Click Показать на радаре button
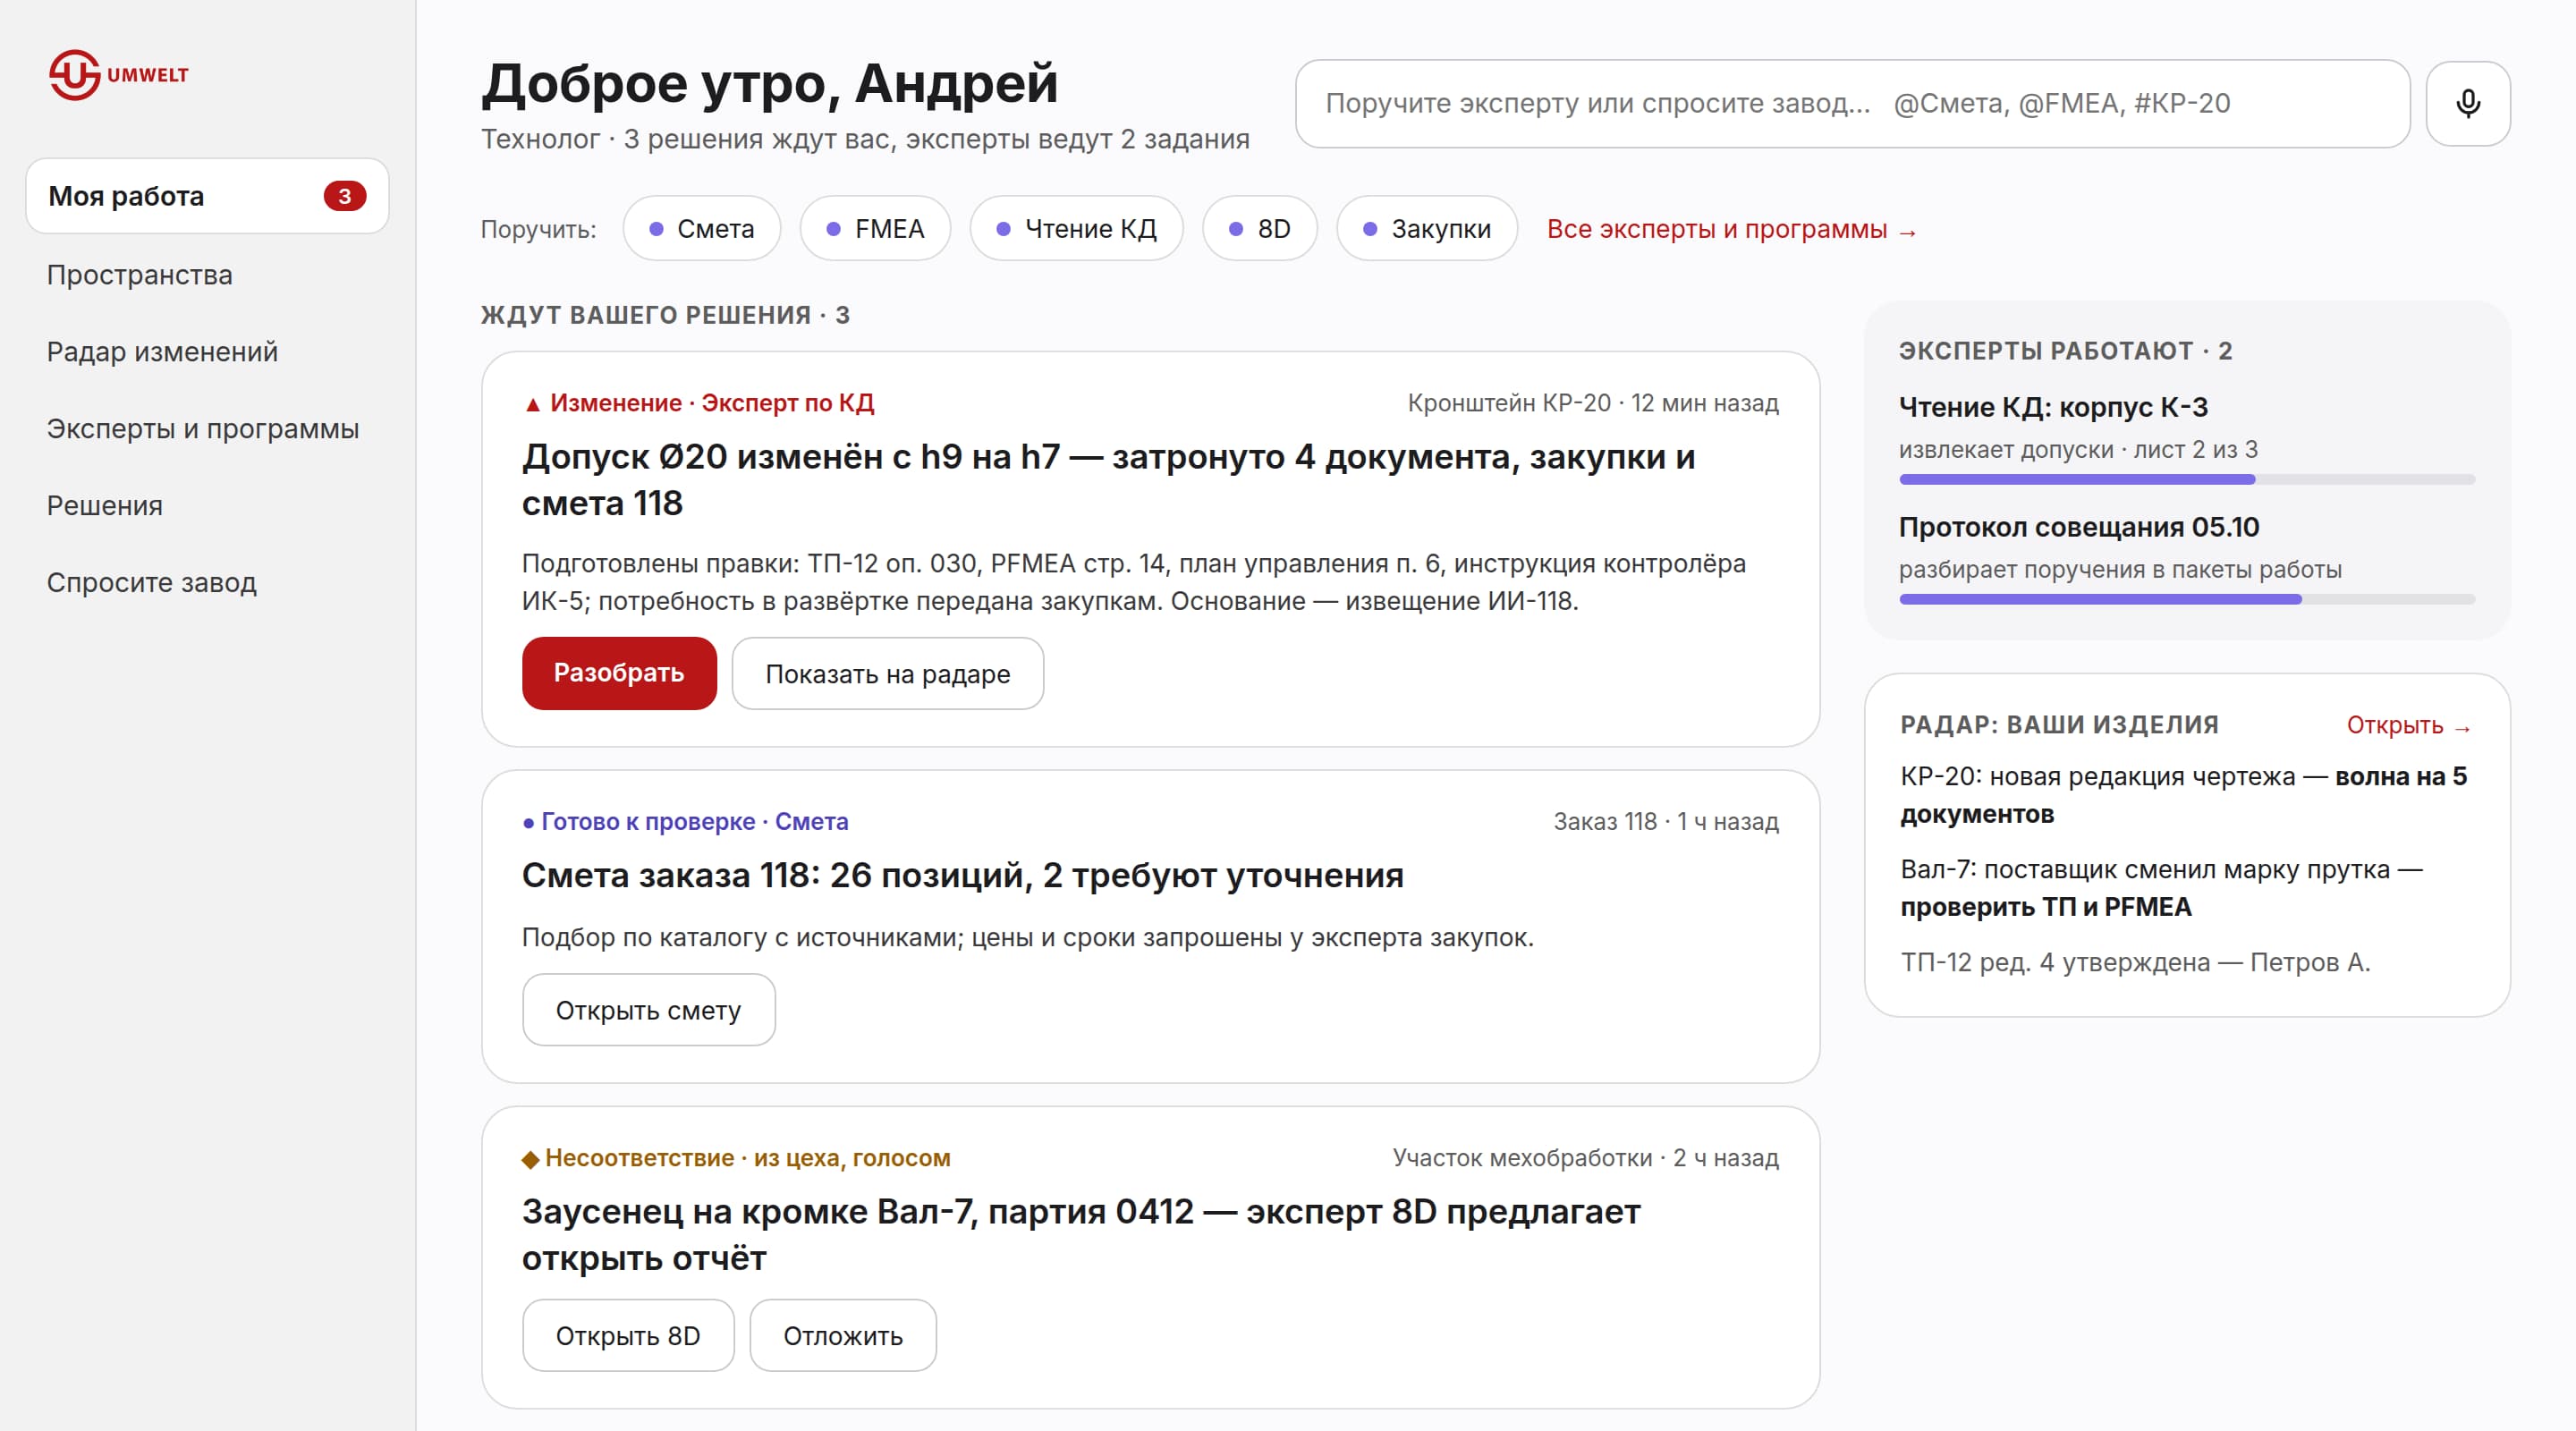This screenshot has height=1431, width=2576. [x=887, y=673]
